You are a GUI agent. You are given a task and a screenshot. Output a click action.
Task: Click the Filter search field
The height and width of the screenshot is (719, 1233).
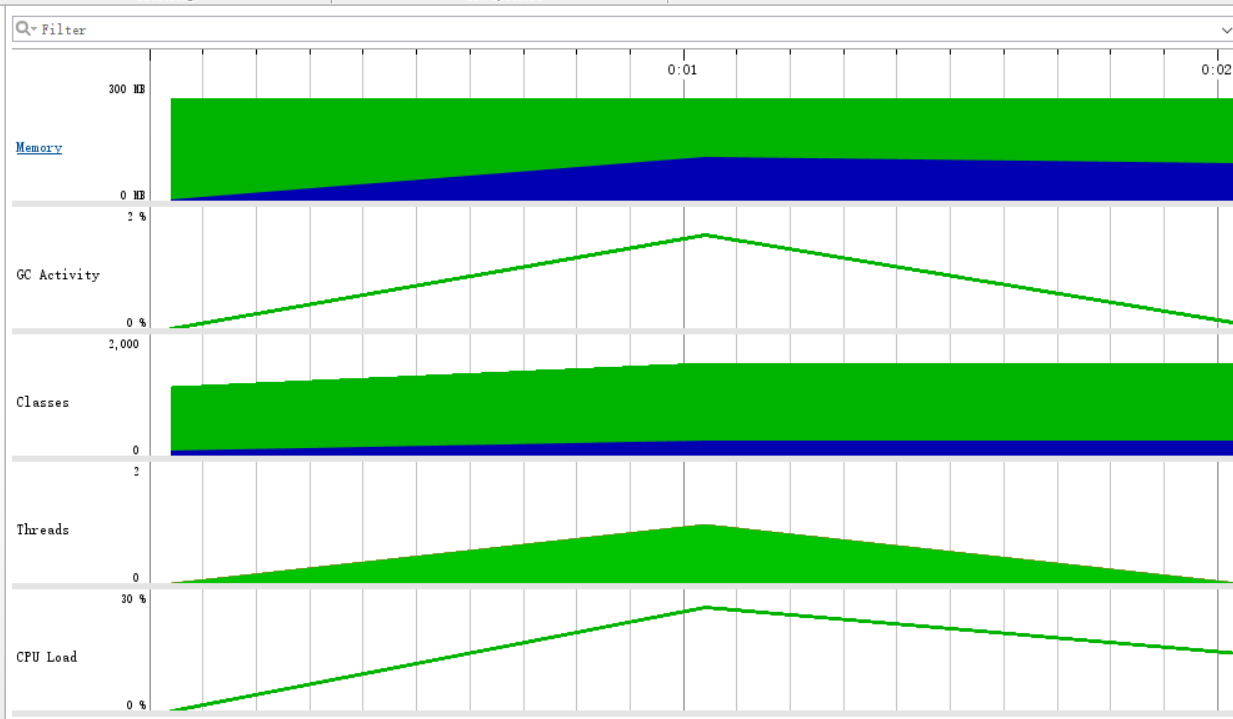click(623, 30)
